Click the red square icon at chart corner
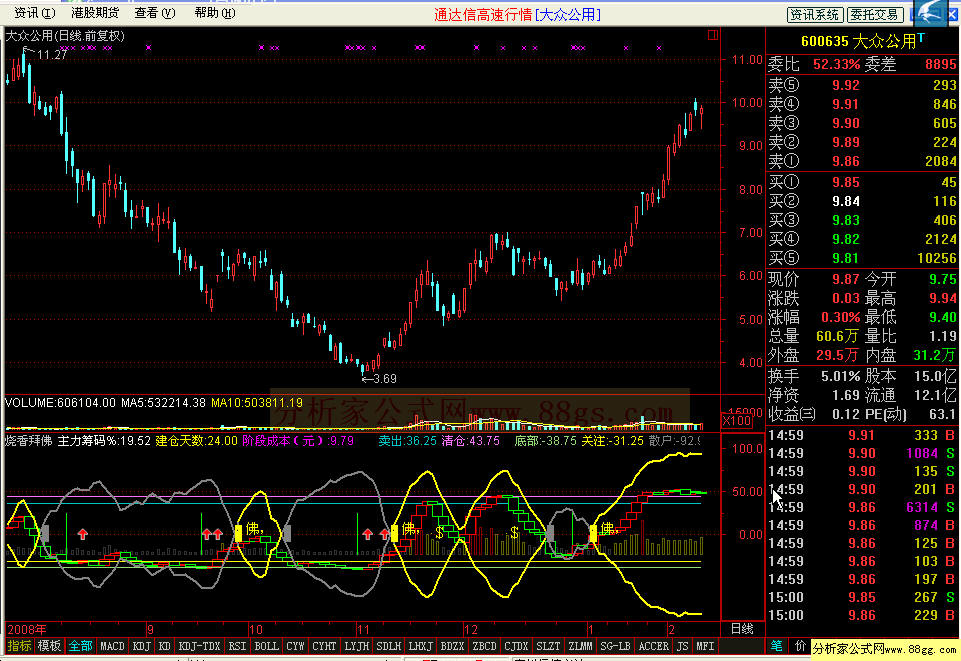 [712, 35]
